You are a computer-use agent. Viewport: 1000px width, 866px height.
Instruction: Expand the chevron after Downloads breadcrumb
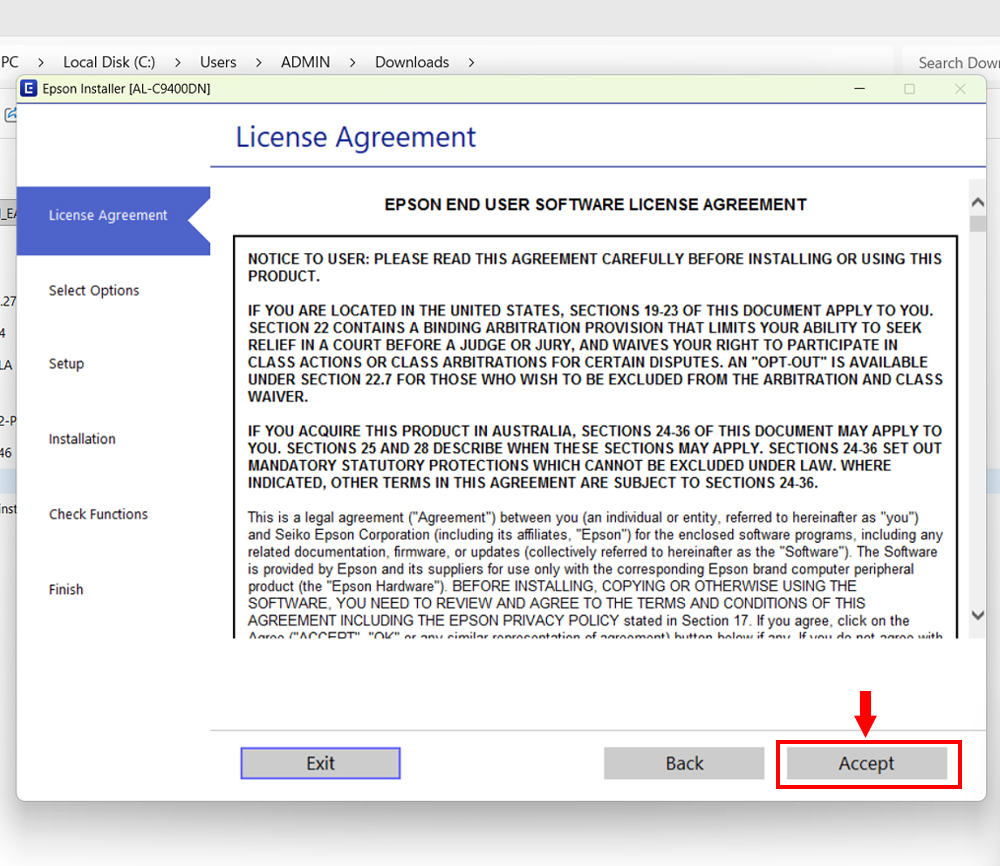(x=471, y=62)
